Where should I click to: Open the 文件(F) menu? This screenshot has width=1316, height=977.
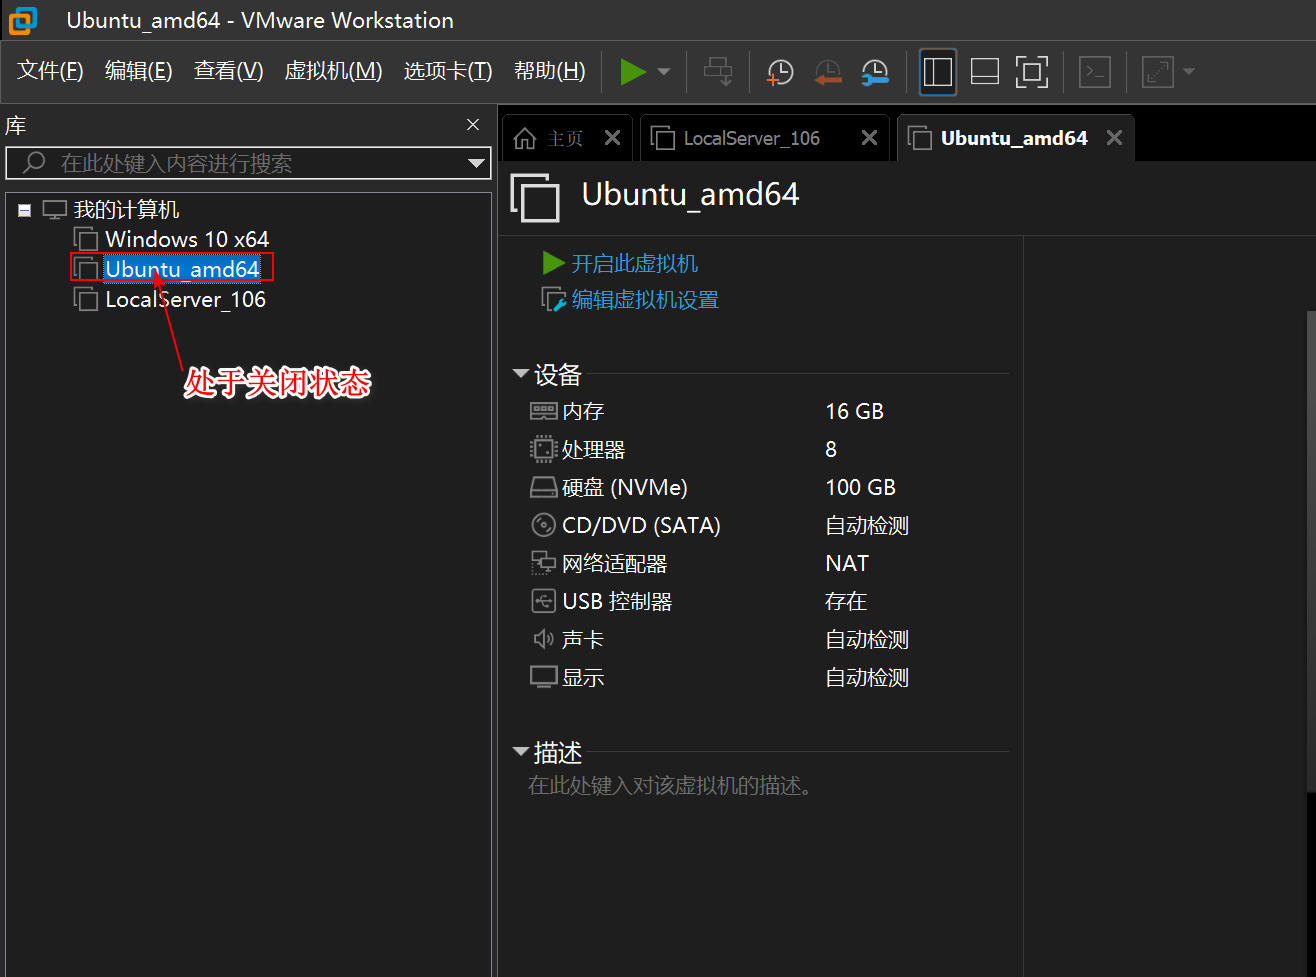tap(50, 71)
